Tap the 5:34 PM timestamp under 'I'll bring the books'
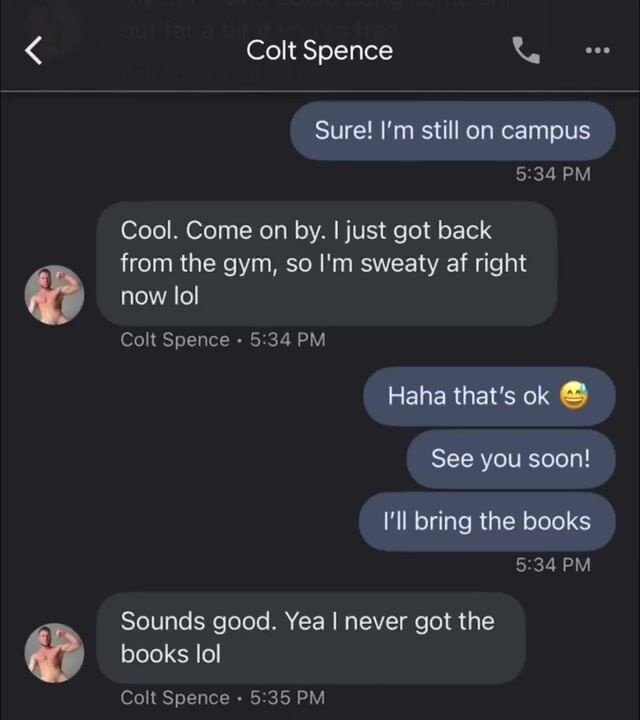This screenshot has width=640, height=720. pos(553,565)
